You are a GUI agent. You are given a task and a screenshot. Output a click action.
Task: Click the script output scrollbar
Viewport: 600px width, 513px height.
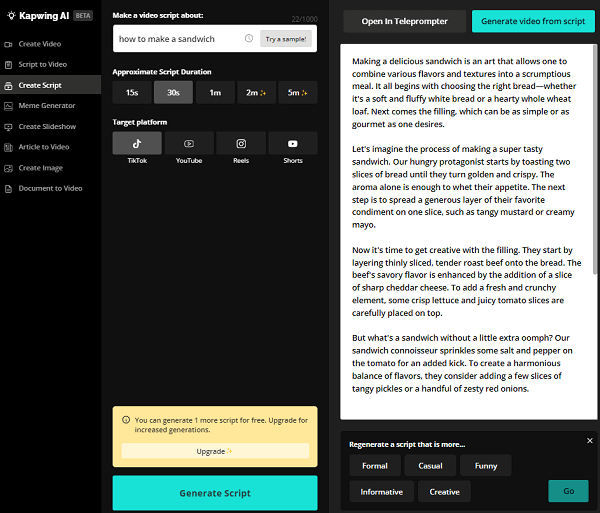(x=594, y=161)
